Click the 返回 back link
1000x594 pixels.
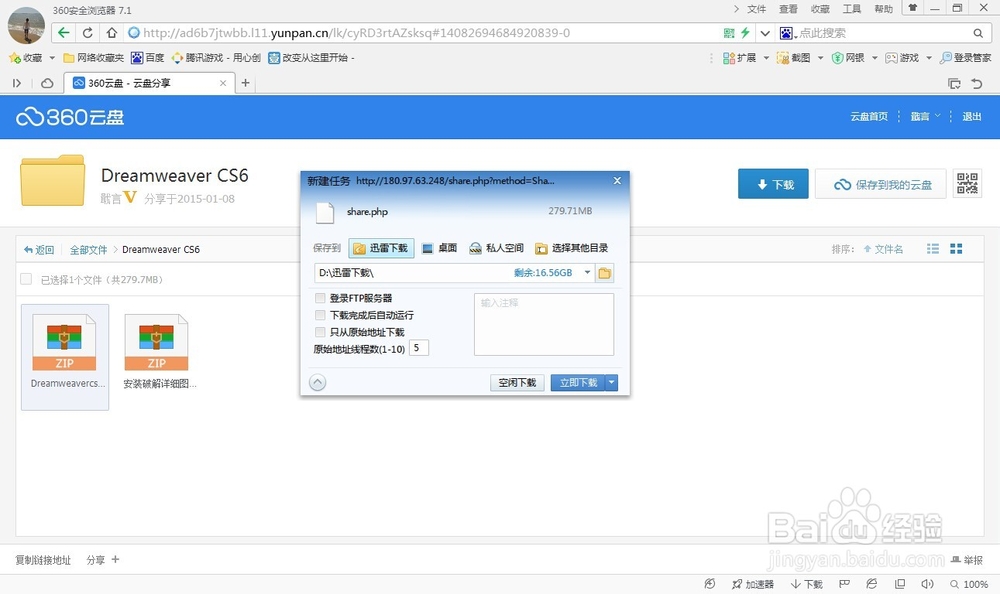[39, 249]
